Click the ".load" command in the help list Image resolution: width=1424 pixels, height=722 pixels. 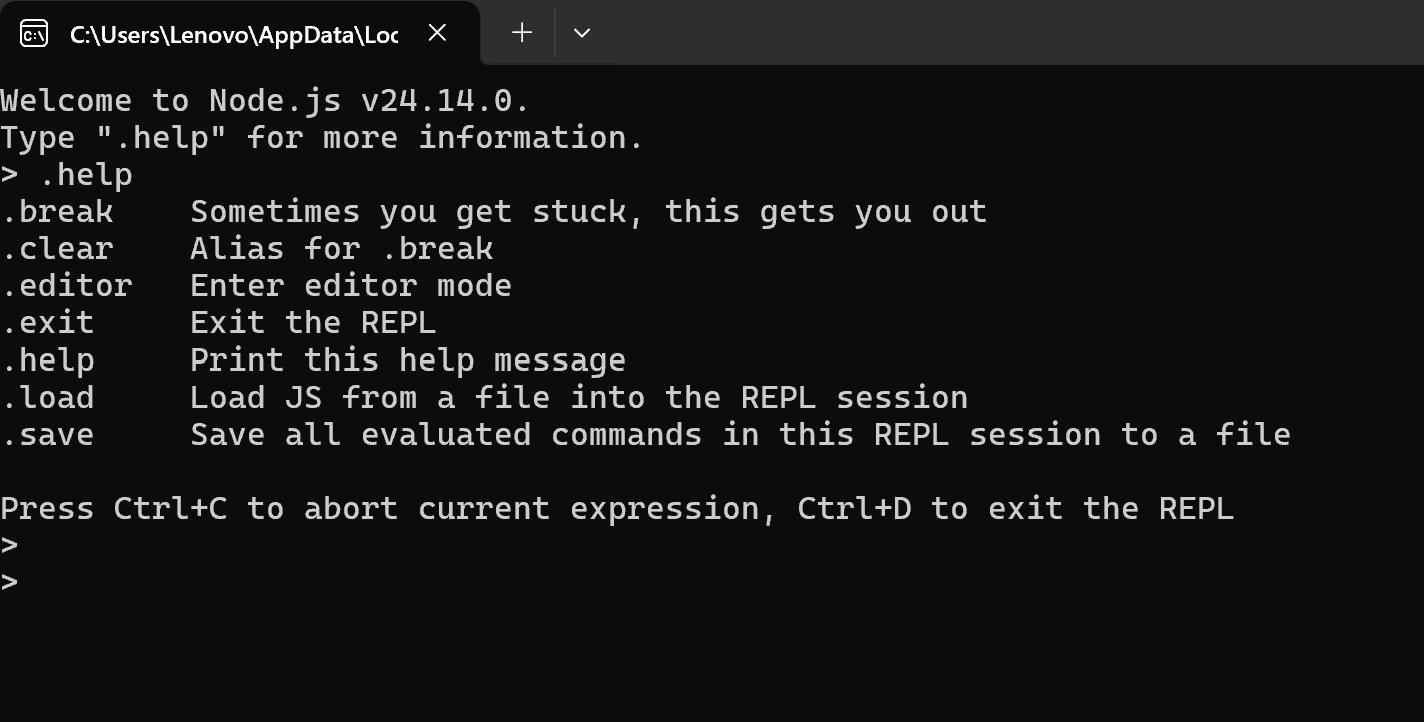click(48, 398)
